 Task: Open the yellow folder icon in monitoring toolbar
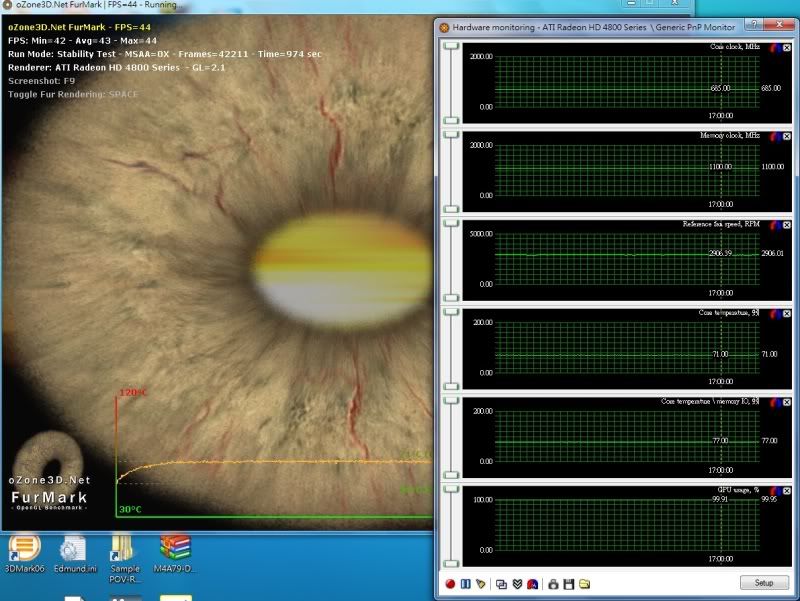(585, 584)
